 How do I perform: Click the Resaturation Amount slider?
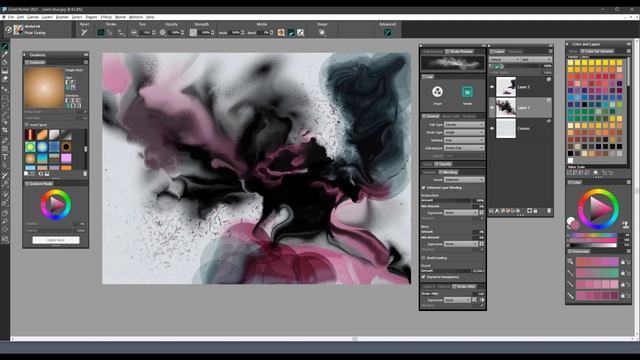tap(446, 200)
